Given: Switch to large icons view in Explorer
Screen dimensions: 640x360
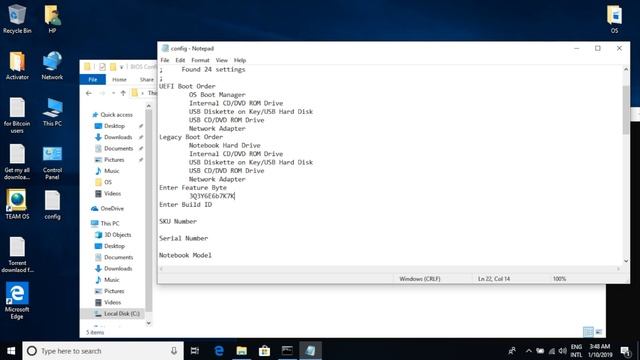Looking at the screenshot, I should tap(598, 332).
